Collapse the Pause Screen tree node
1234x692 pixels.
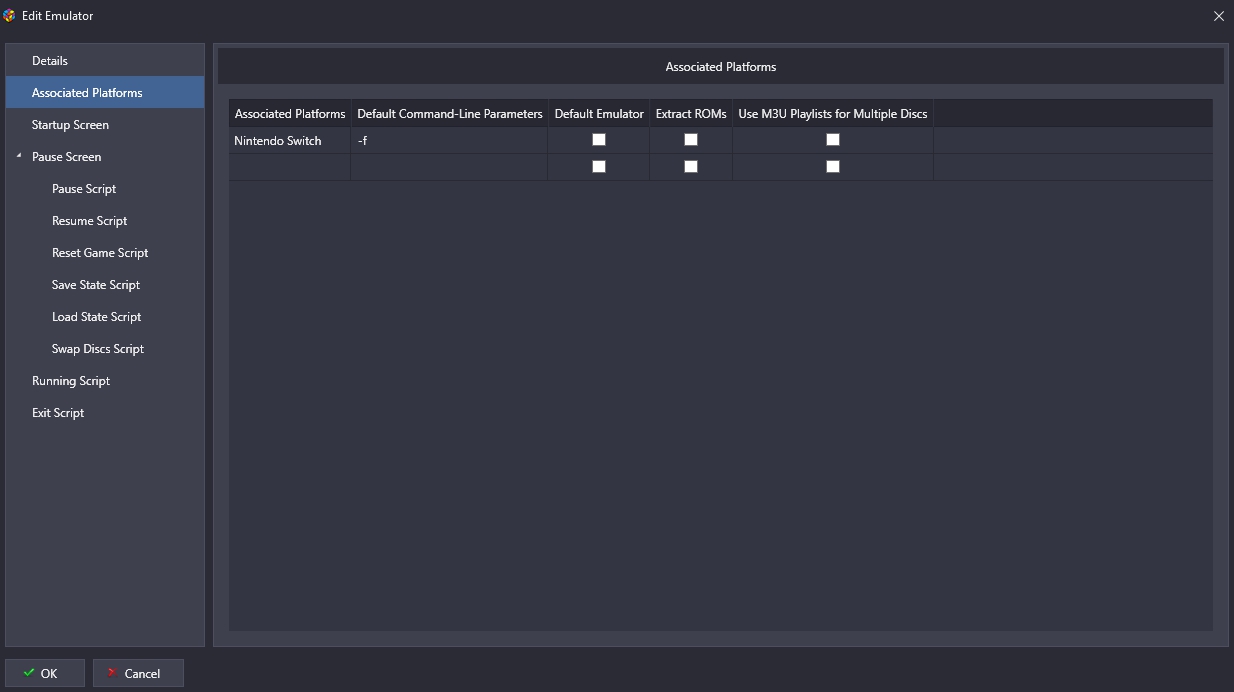click(x=18, y=156)
